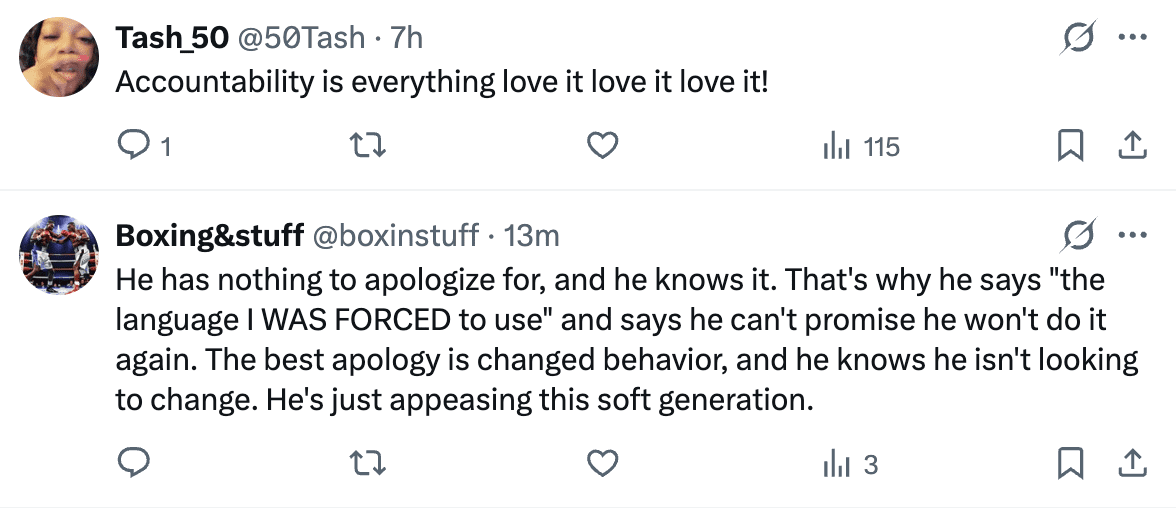The height and width of the screenshot is (508, 1176).
Task: Bookmark Boxing&stuff's tweet
Action: pyautogui.click(x=1070, y=463)
